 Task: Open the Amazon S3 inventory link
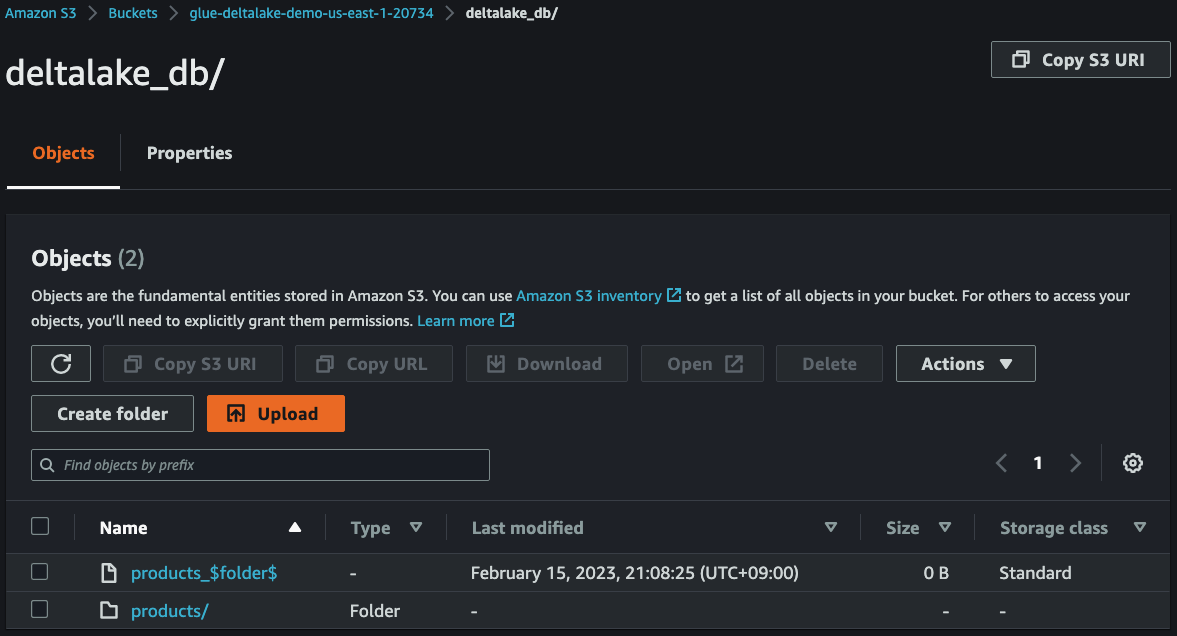pos(589,296)
